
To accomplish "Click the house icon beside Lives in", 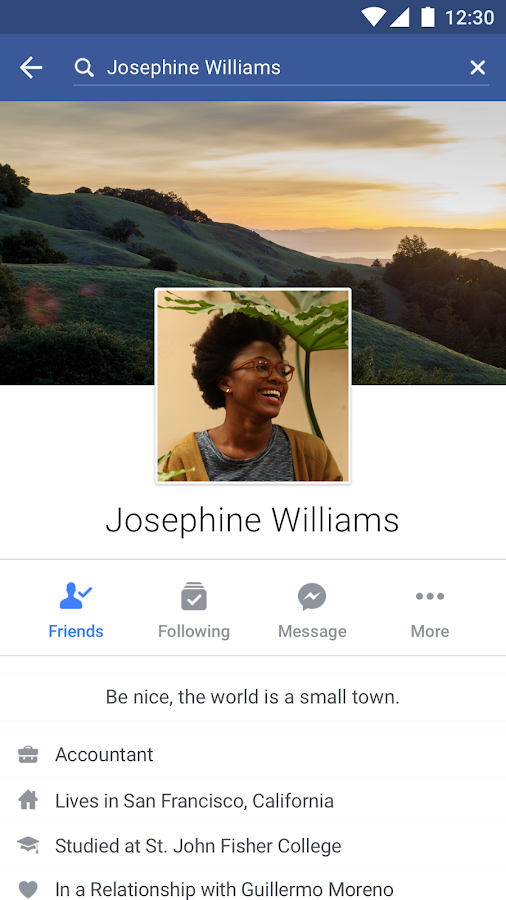I will click(28, 800).
